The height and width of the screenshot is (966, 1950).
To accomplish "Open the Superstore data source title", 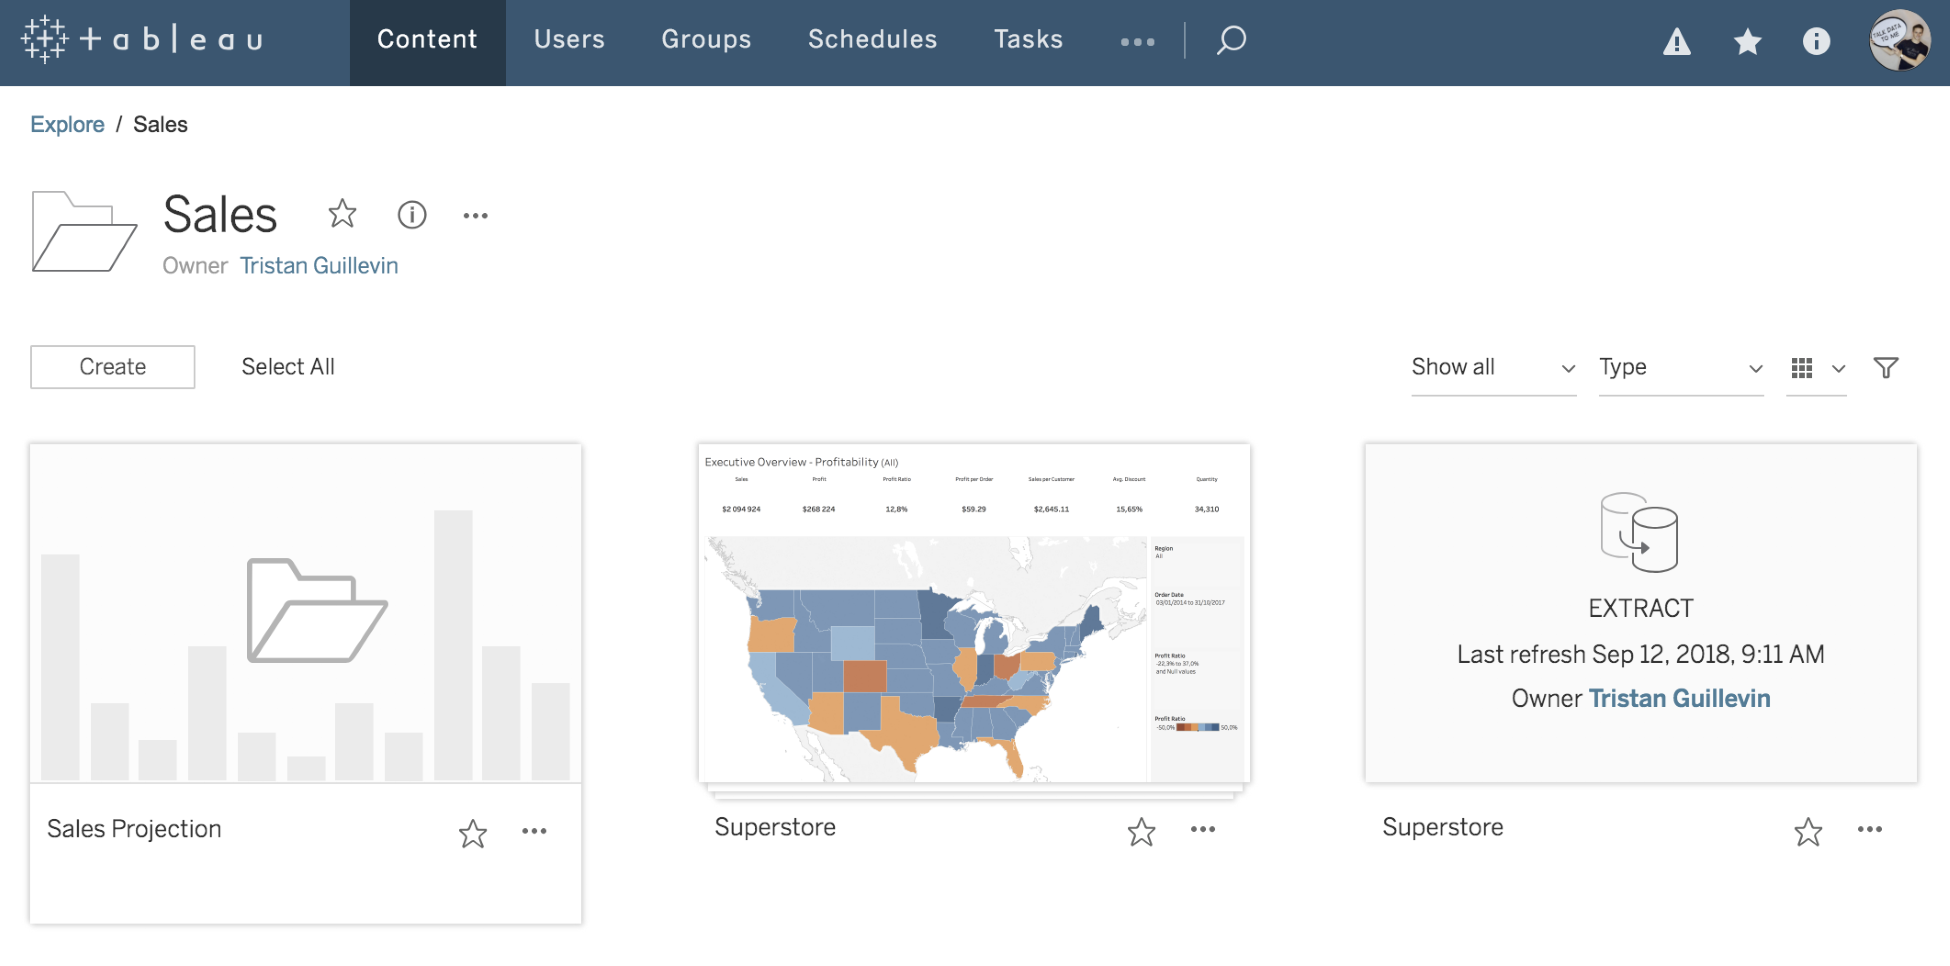I will (x=1443, y=827).
